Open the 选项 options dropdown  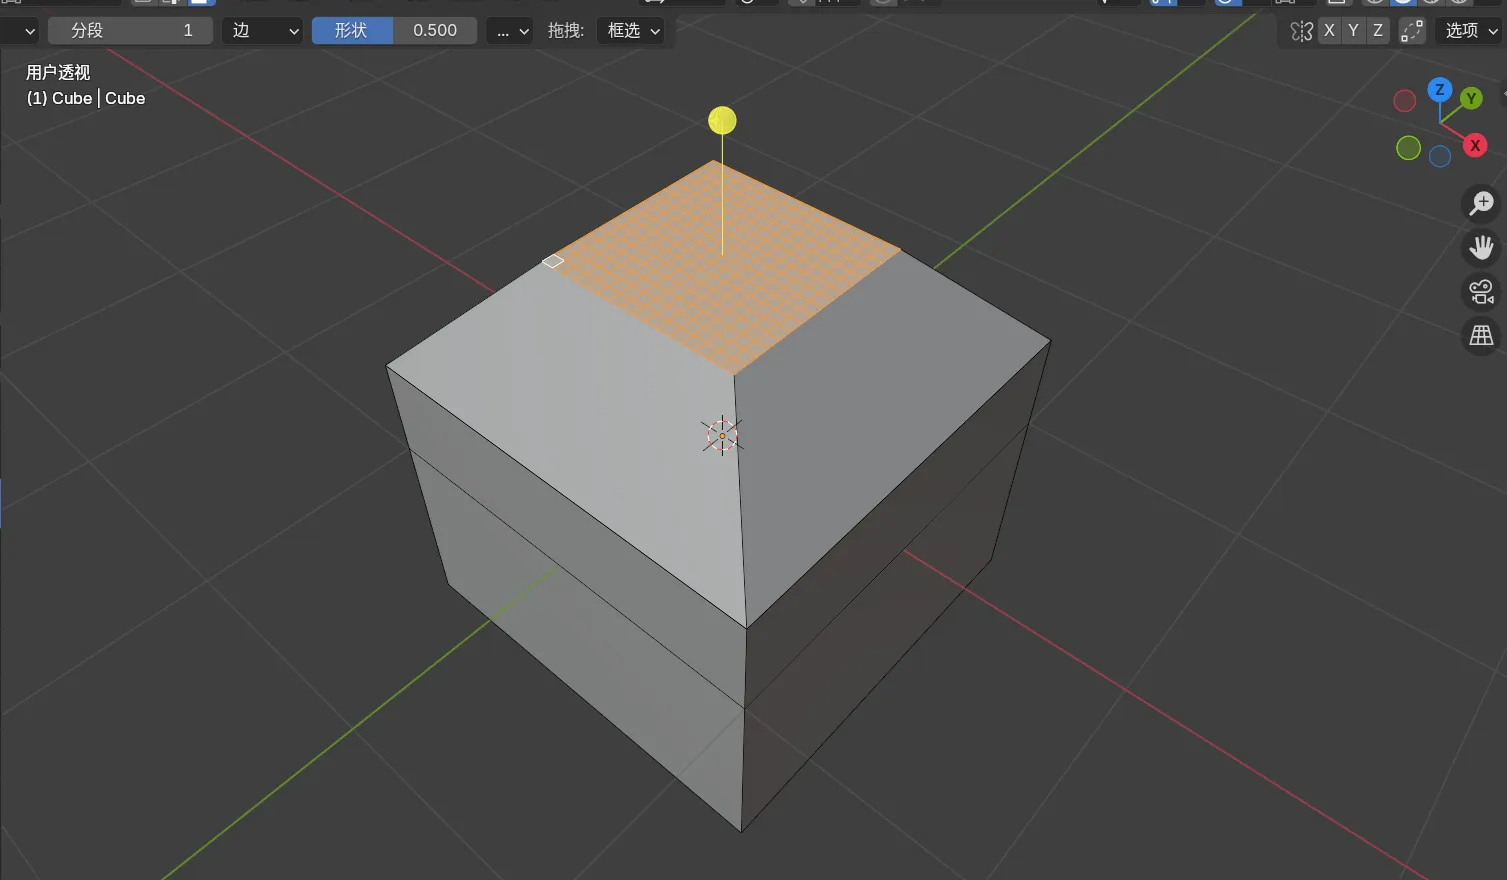(1470, 31)
